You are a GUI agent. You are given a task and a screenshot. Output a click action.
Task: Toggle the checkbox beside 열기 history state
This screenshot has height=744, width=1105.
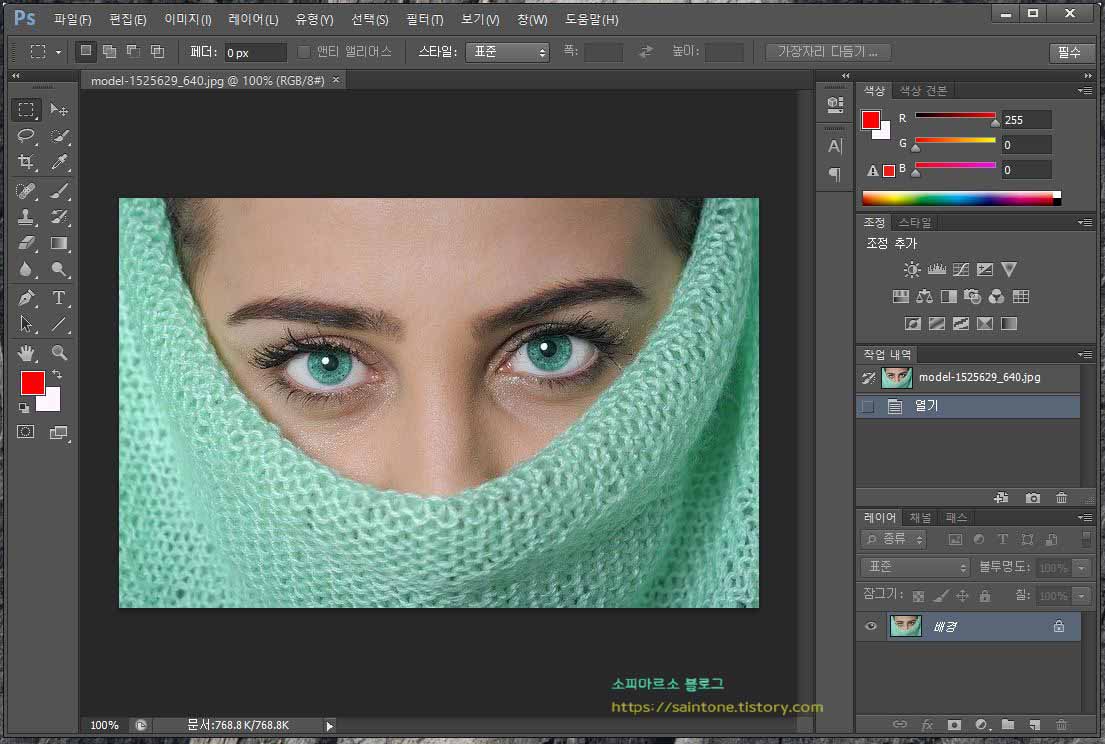[868, 406]
